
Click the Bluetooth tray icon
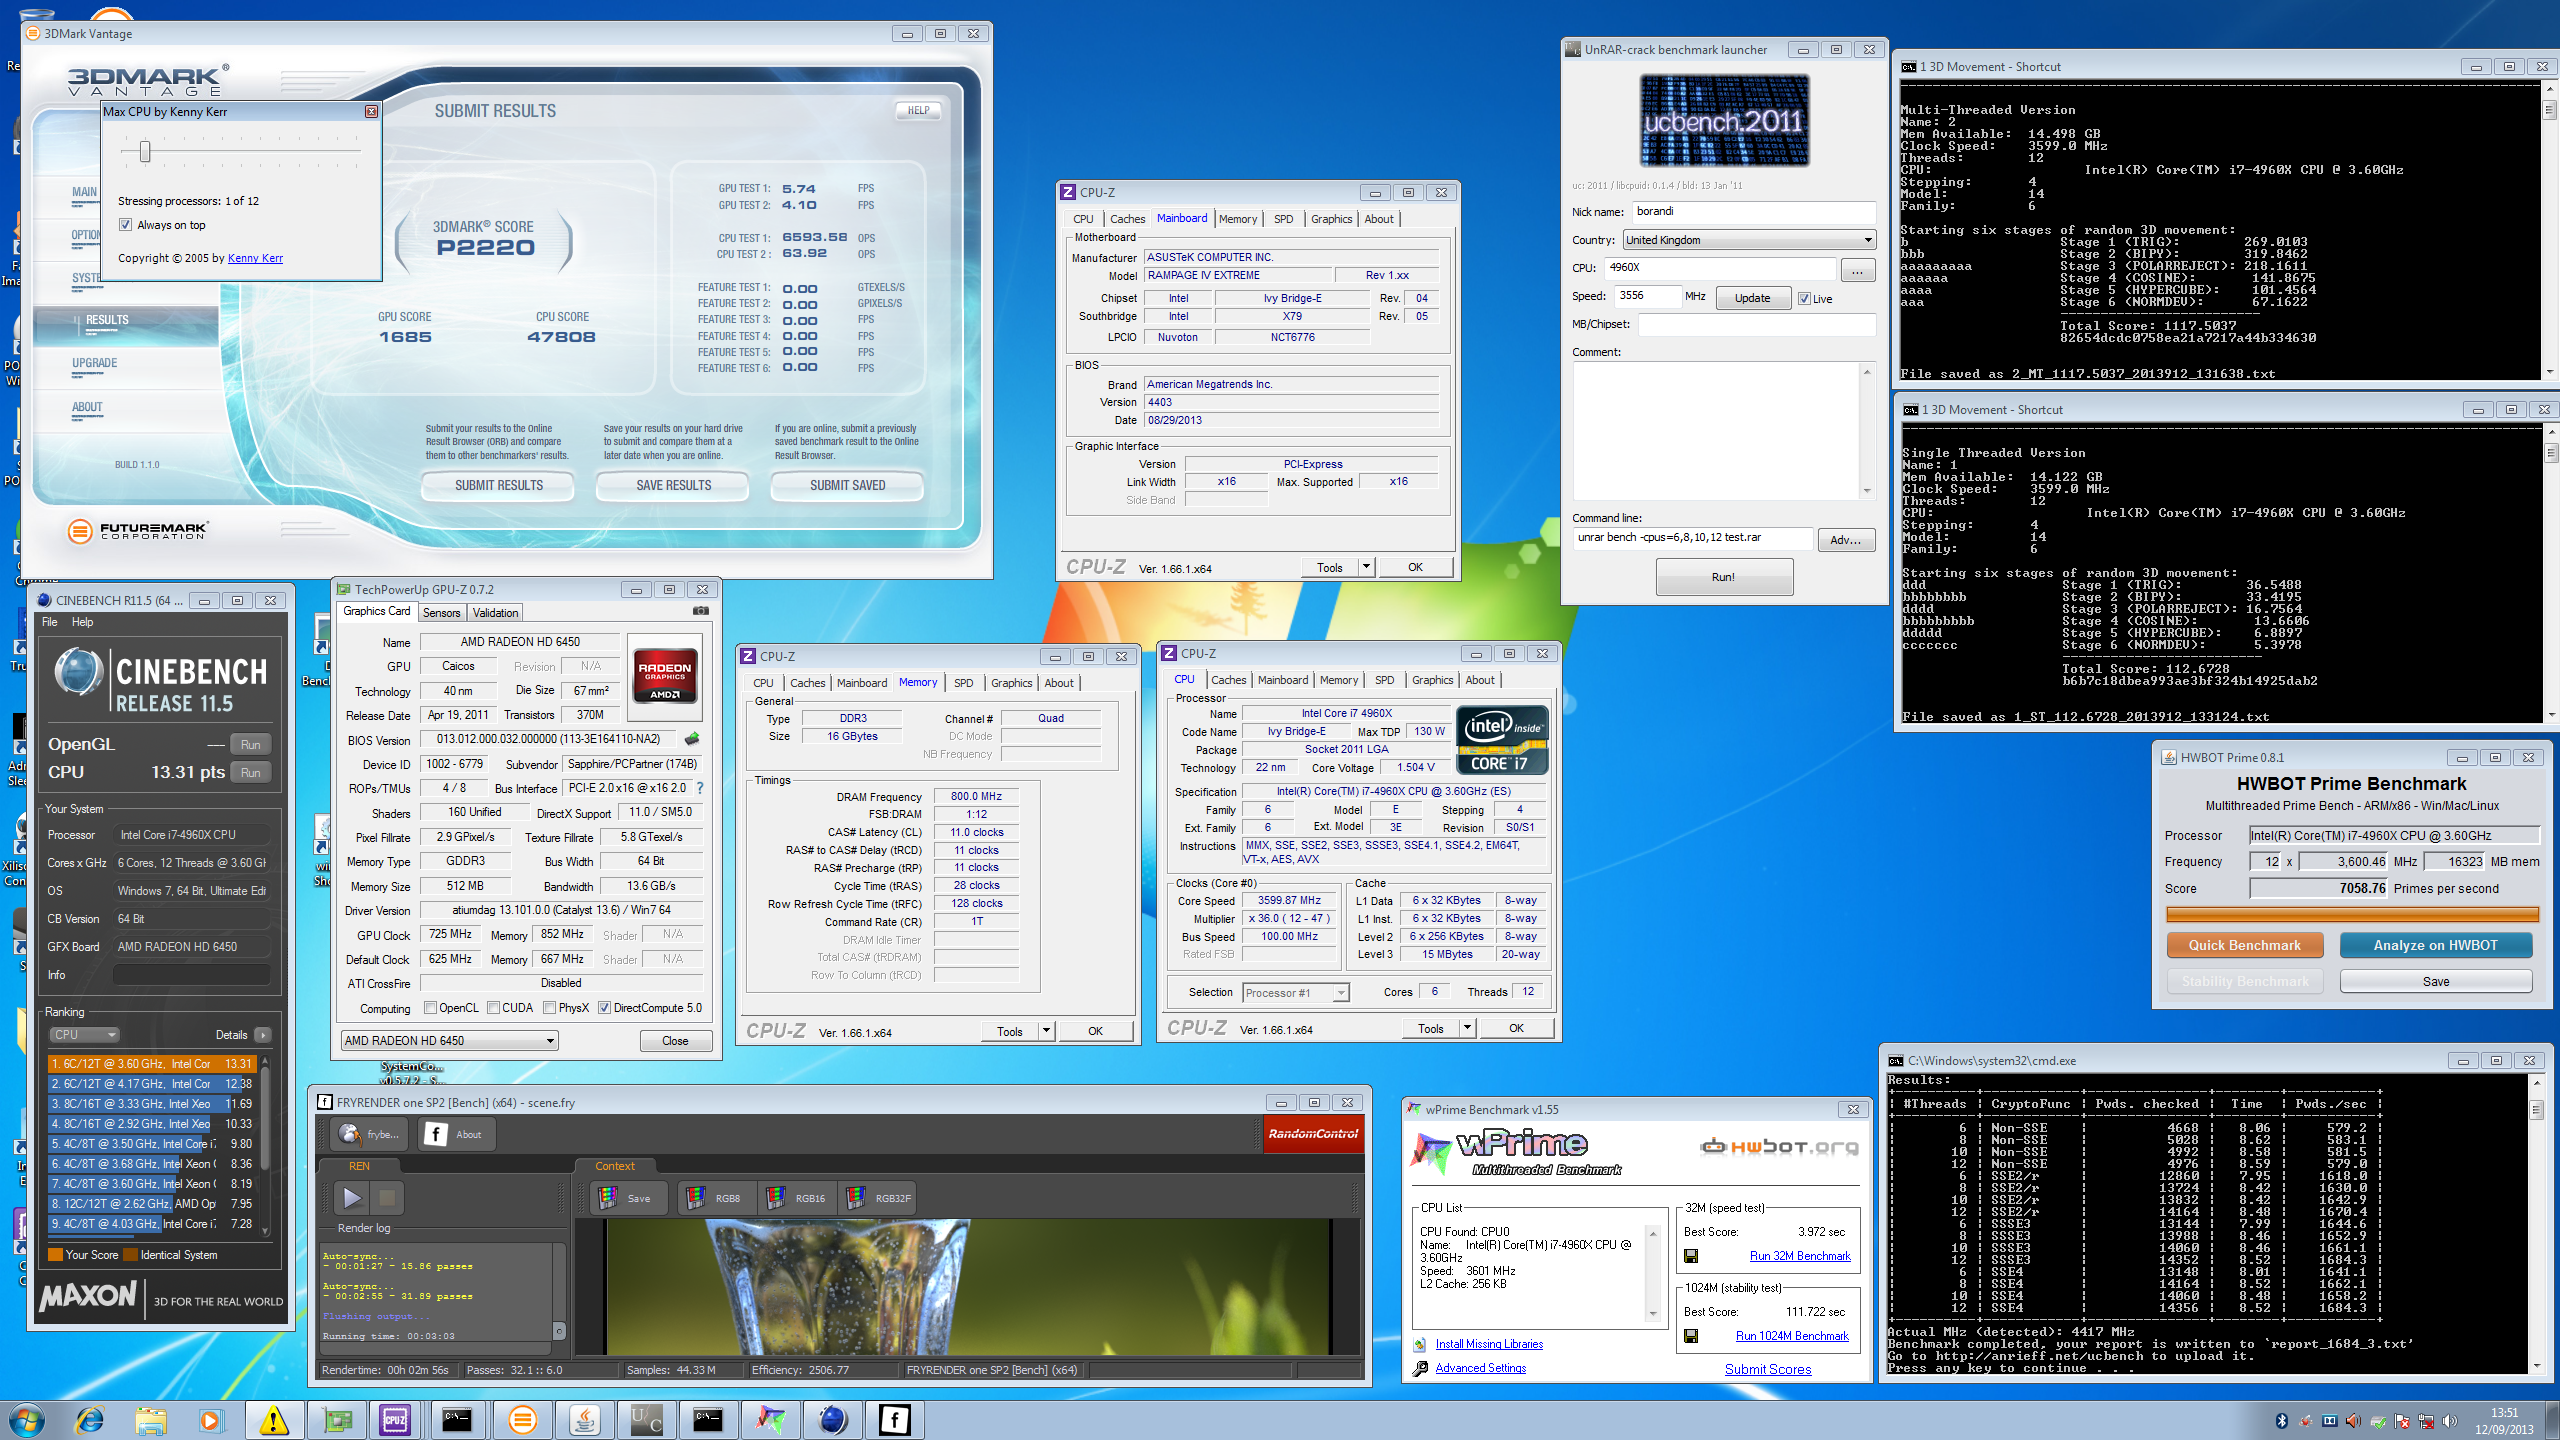coord(2282,1421)
